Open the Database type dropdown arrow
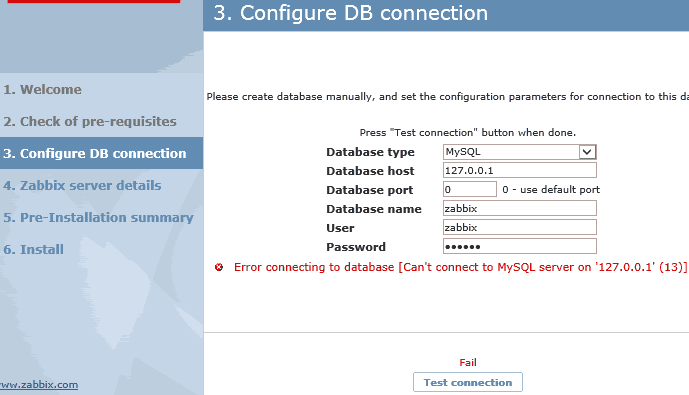Image resolution: width=689 pixels, height=395 pixels. click(x=587, y=152)
